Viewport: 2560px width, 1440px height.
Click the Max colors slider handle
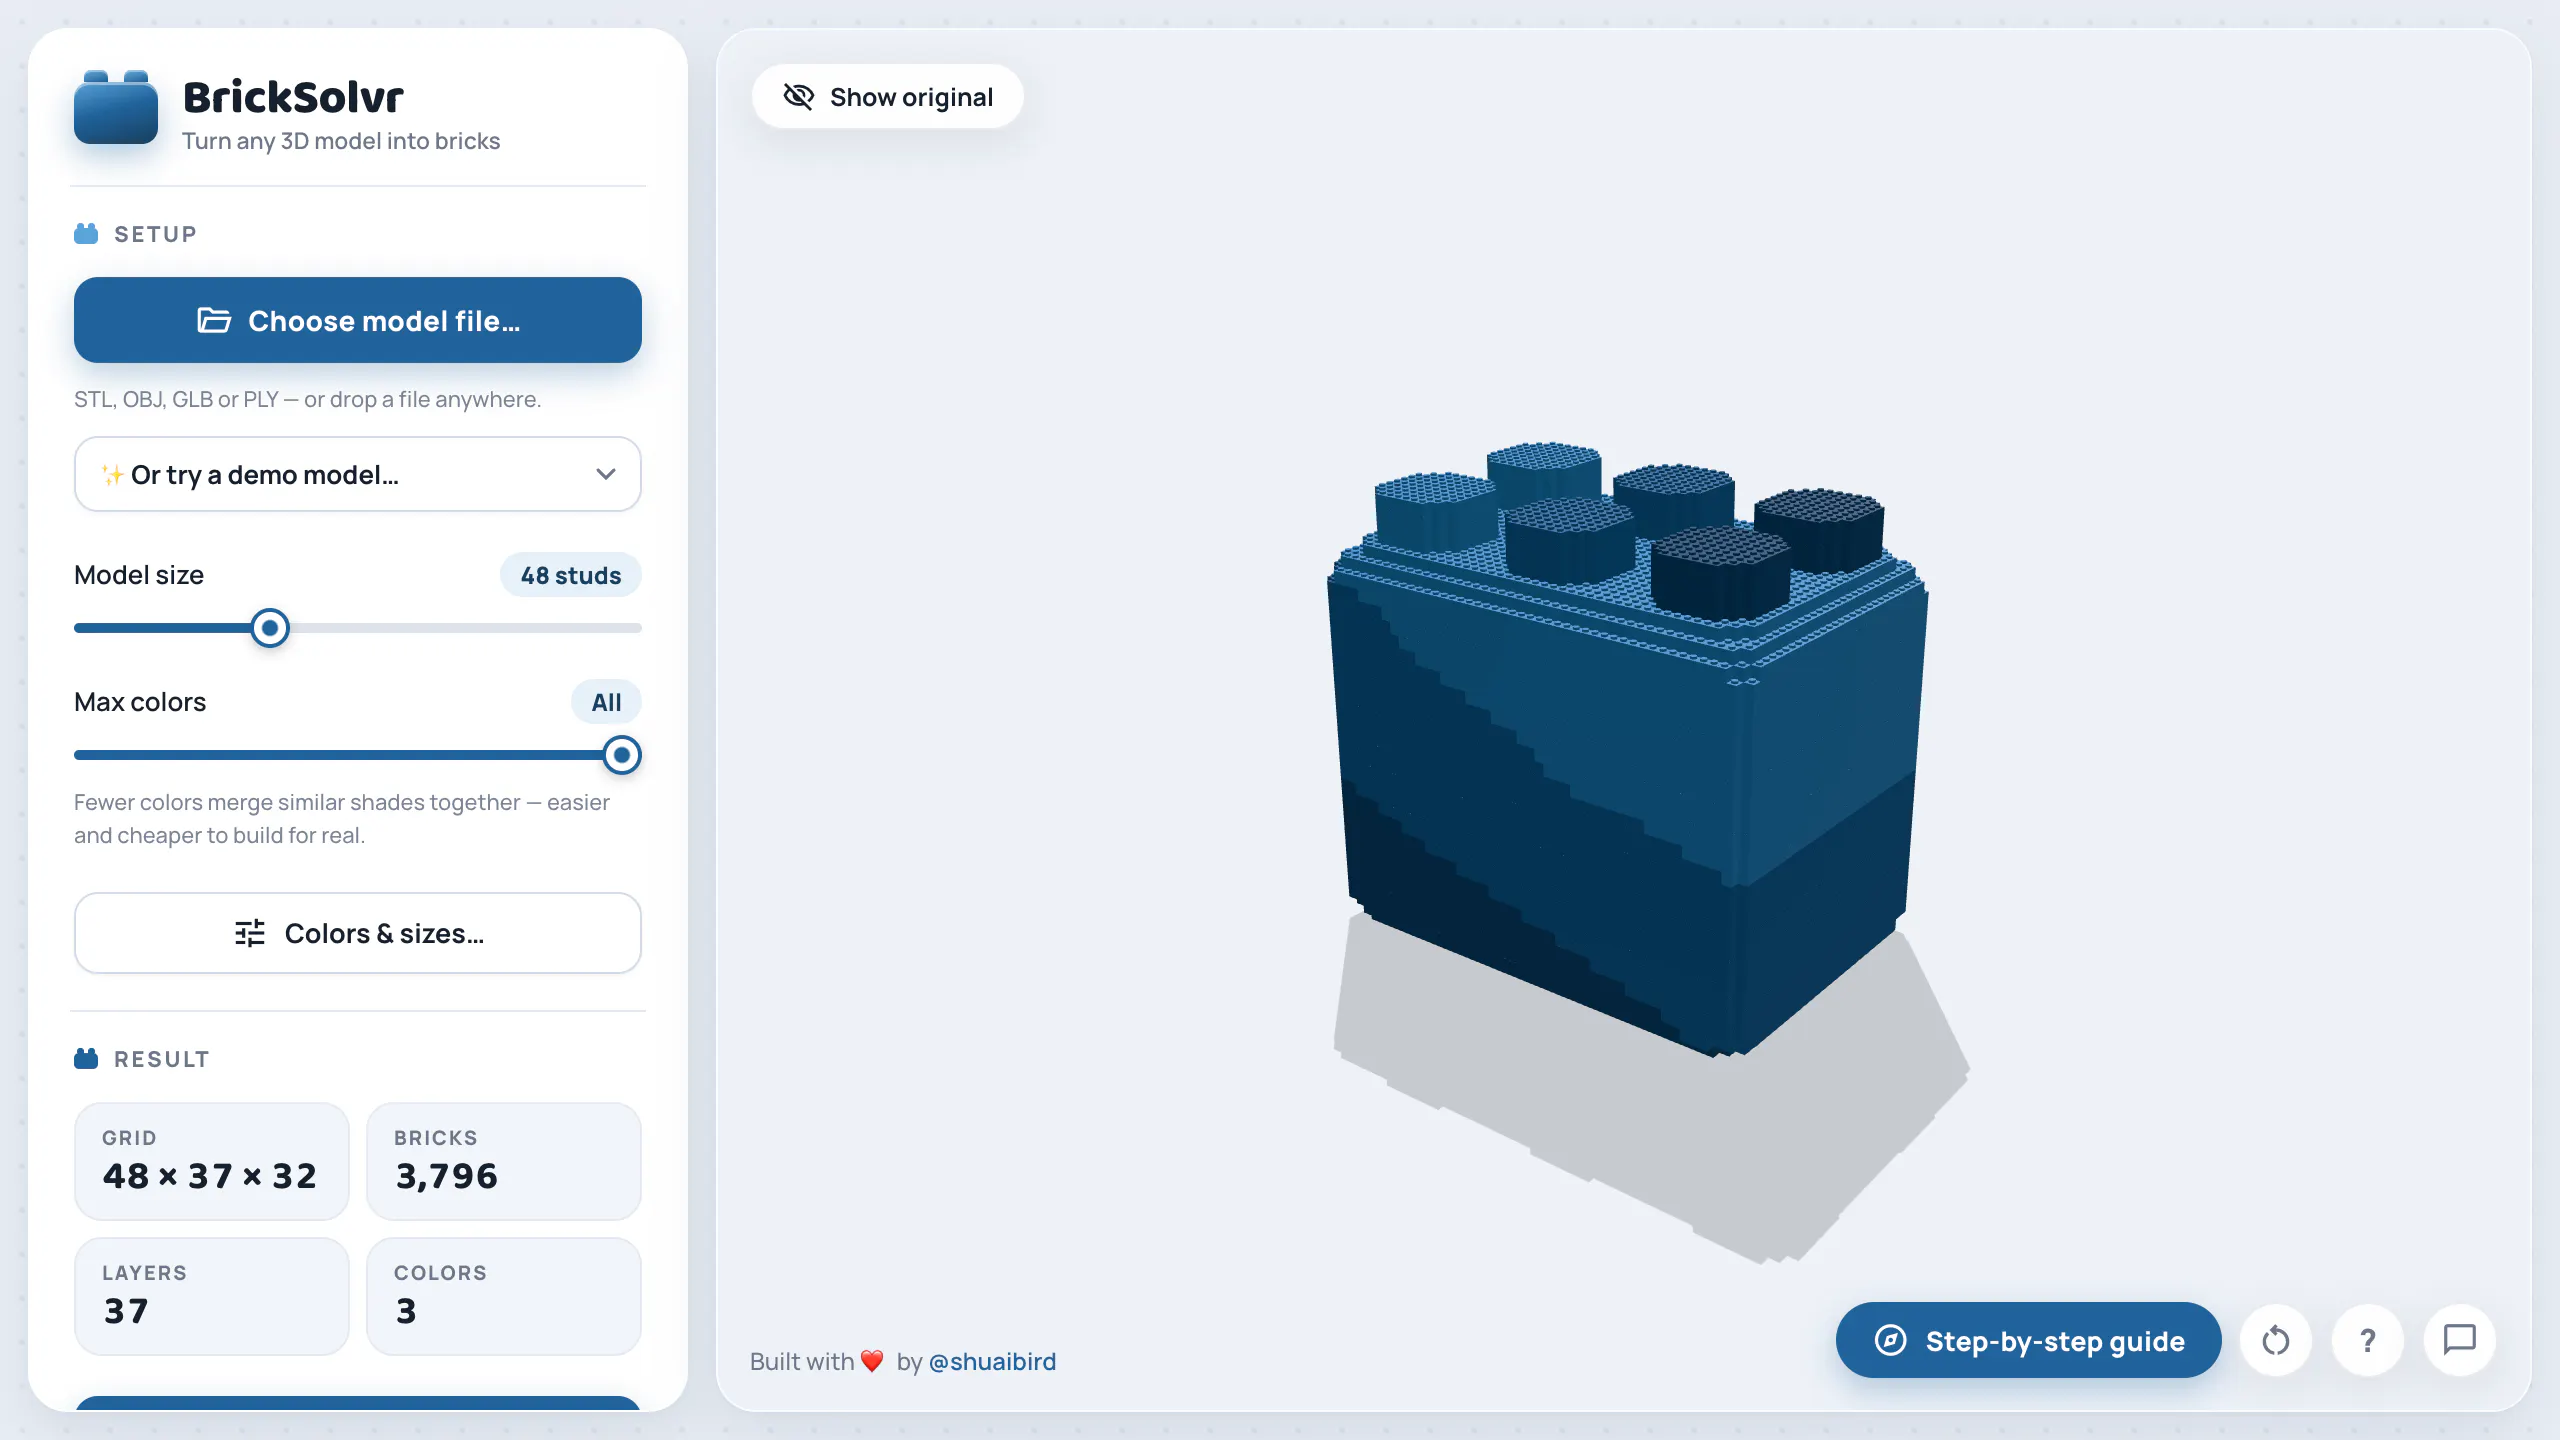click(x=621, y=755)
